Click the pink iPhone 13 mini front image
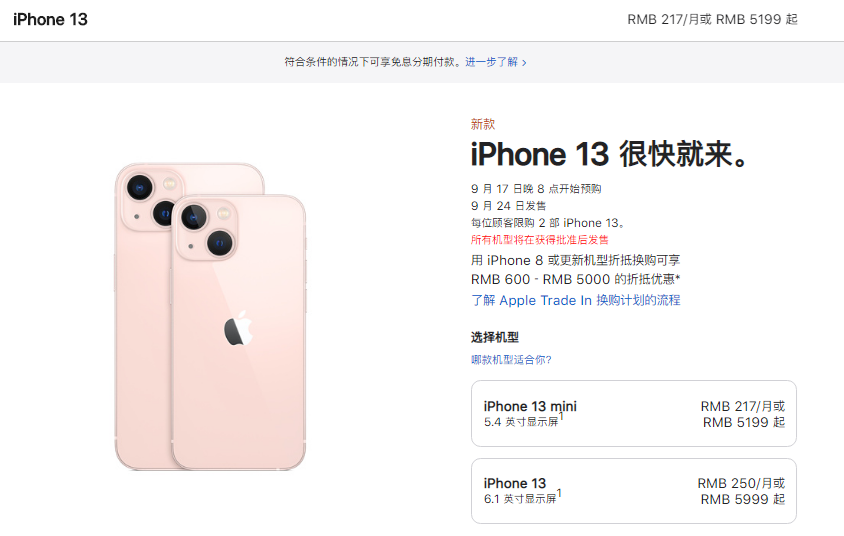 238,333
